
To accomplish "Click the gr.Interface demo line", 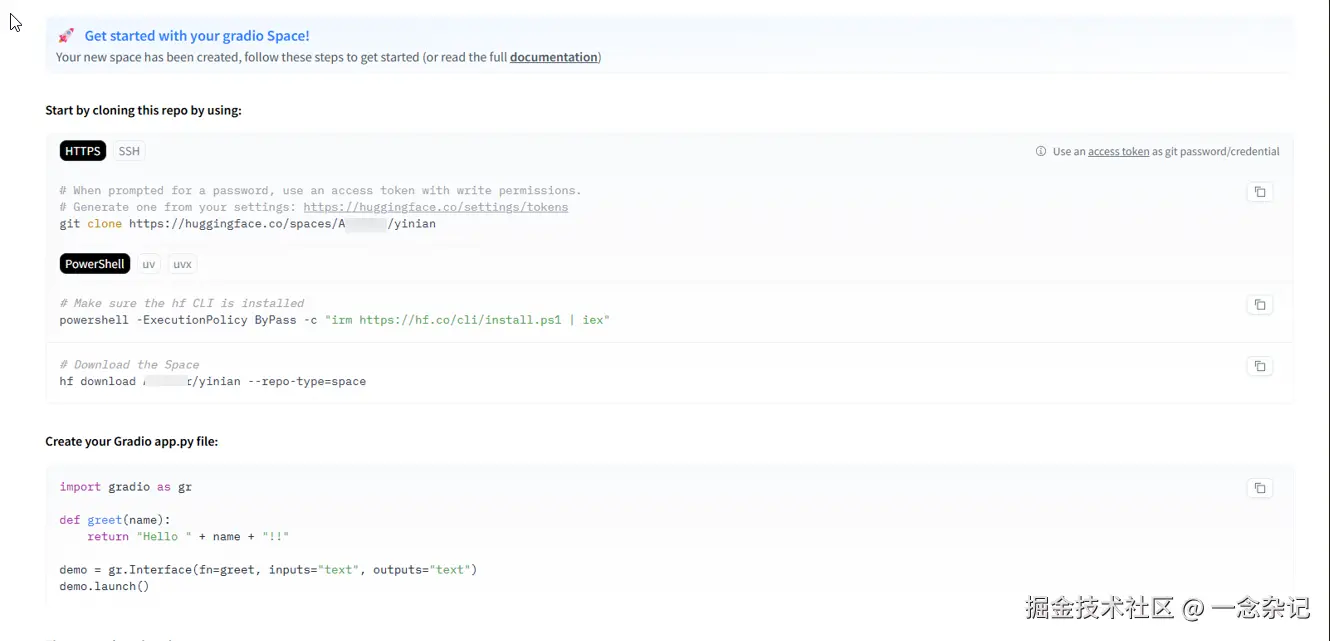I will 269,570.
